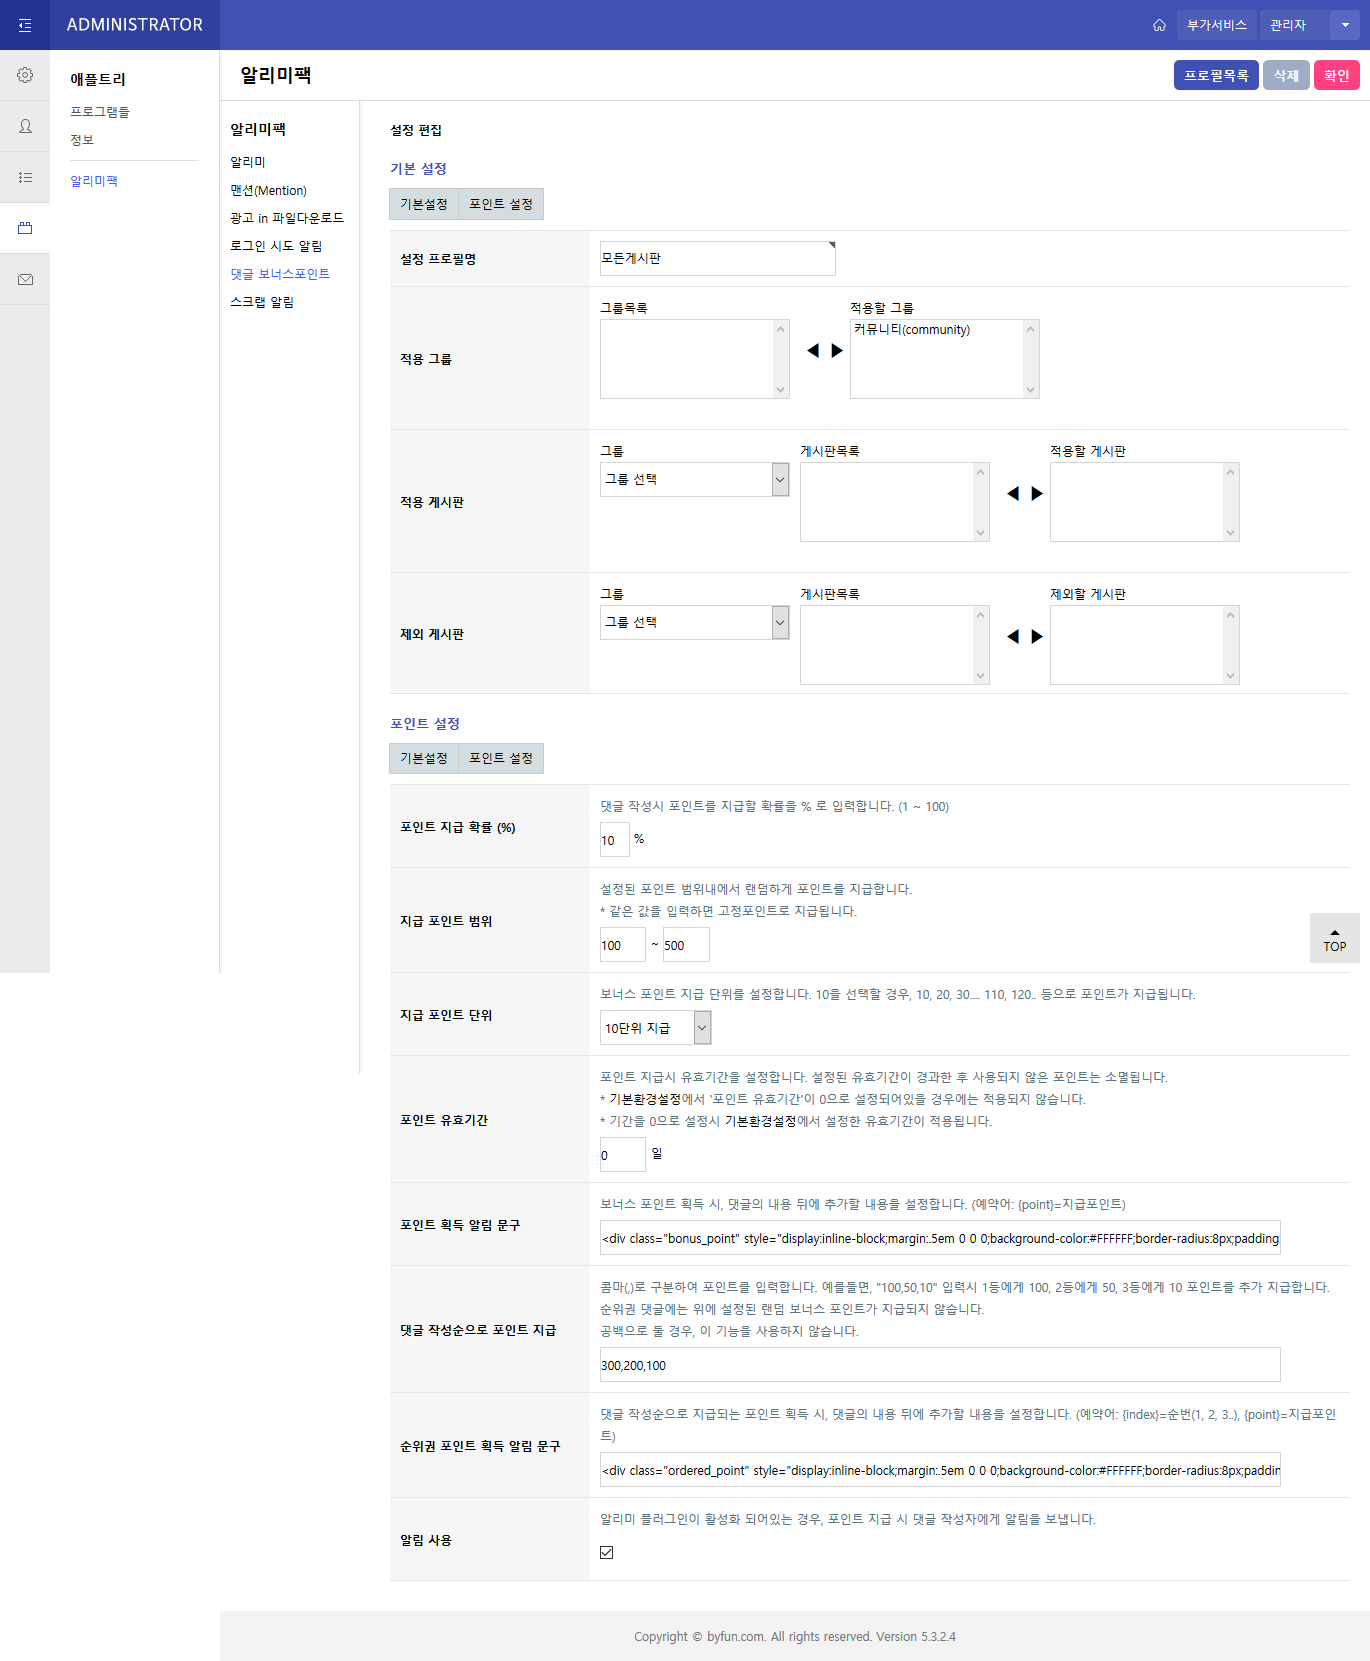The image size is (1370, 1661).
Task: Collapse the sidebar with the menu toggle icon
Action: (x=25, y=25)
